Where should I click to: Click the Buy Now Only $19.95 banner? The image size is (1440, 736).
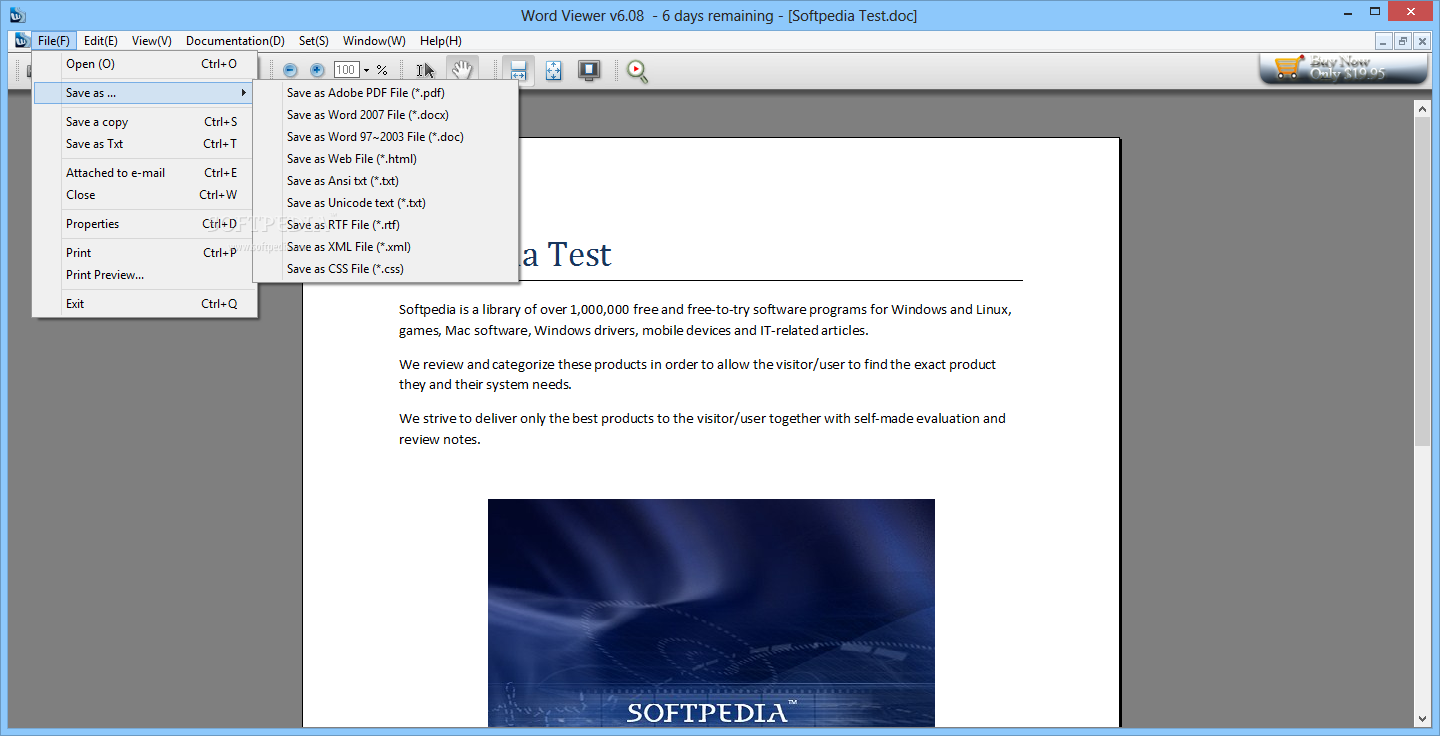pyautogui.click(x=1344, y=68)
